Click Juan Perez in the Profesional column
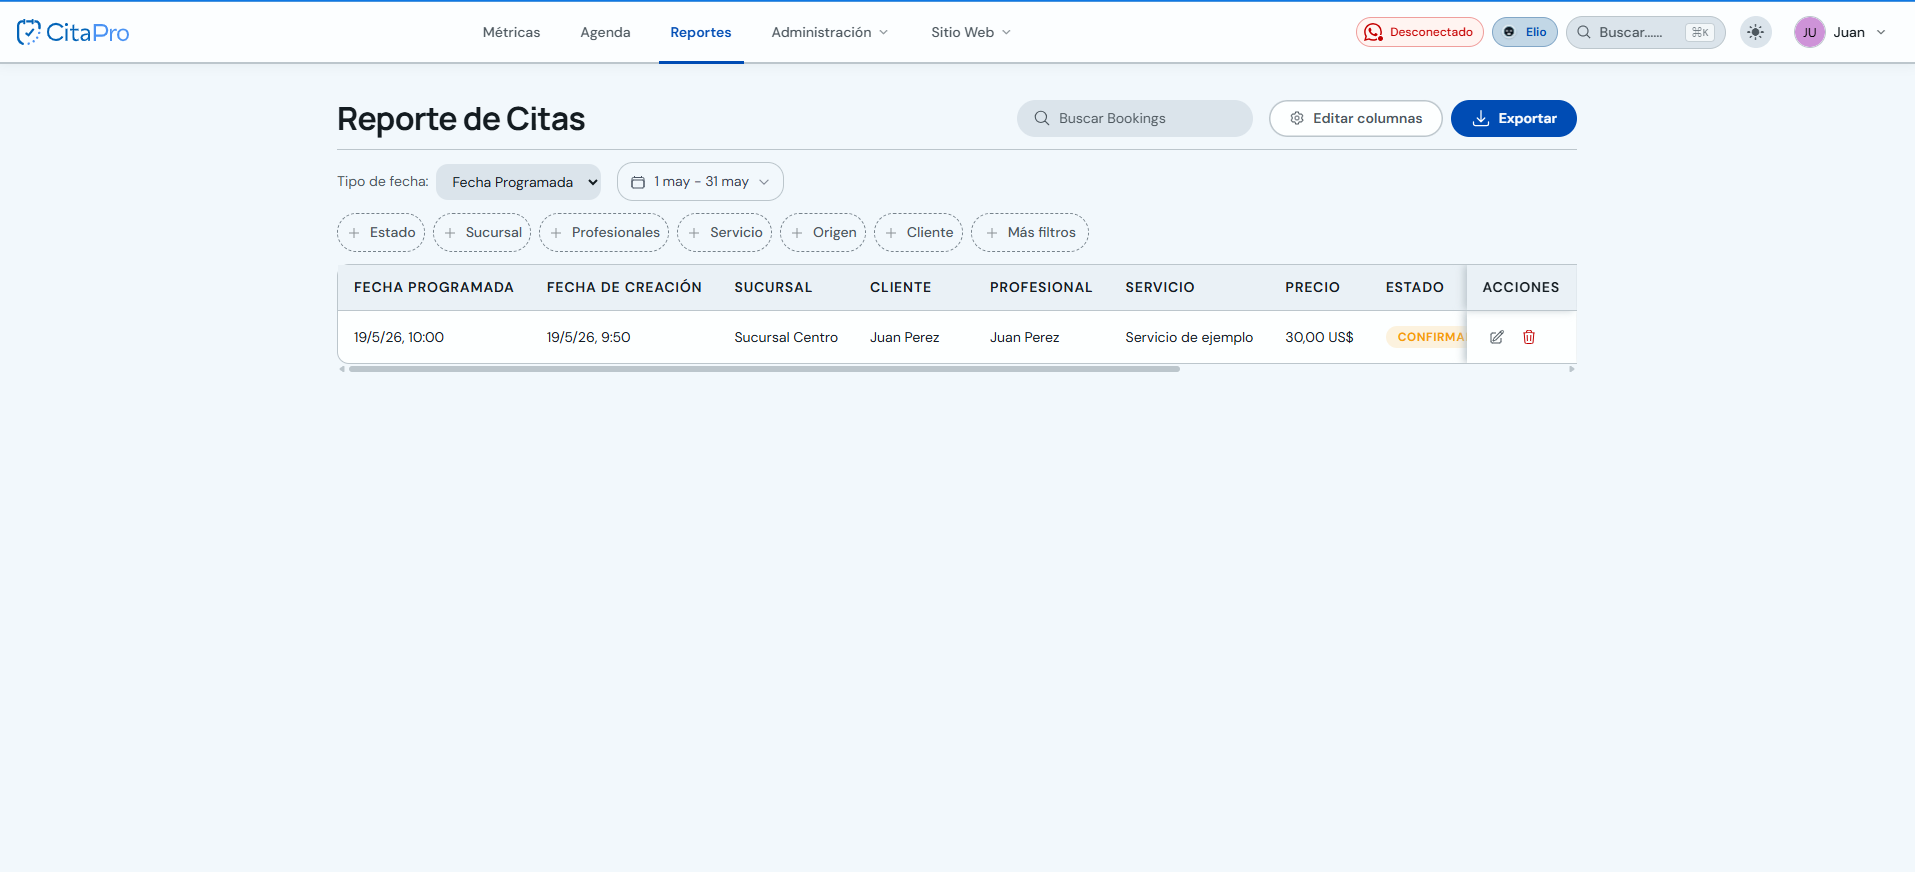The width and height of the screenshot is (1915, 872). [1025, 337]
